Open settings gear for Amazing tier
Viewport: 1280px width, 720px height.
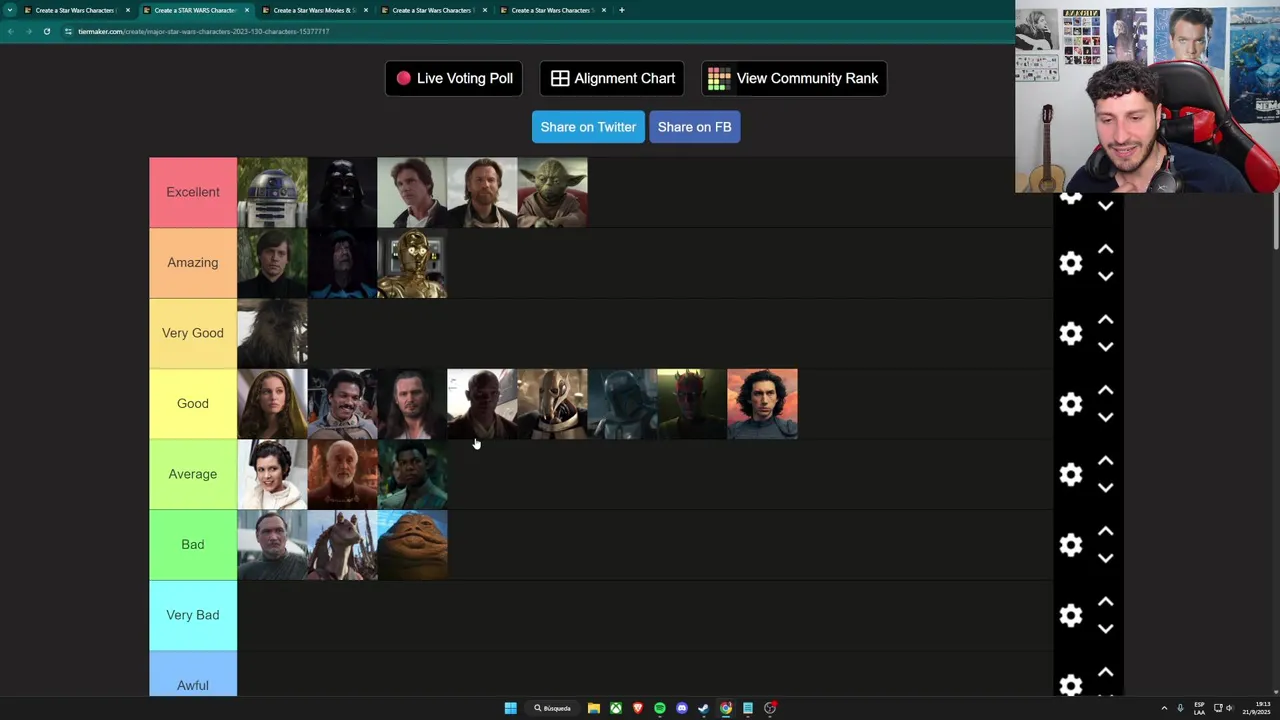(1071, 263)
